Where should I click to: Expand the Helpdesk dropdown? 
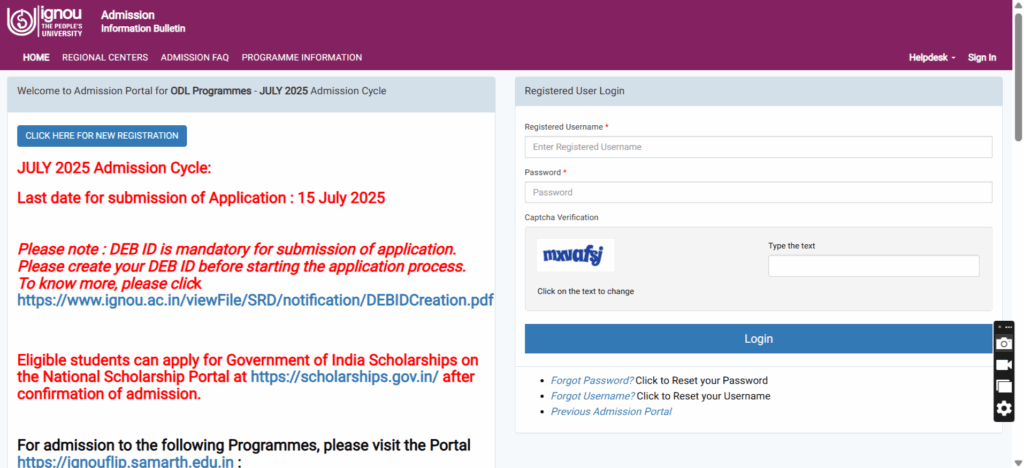[932, 58]
